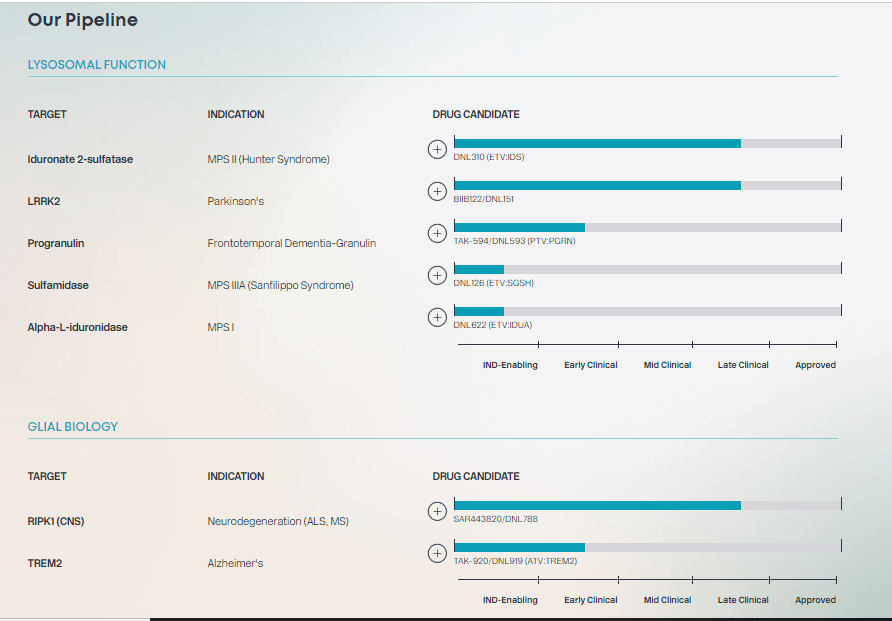Expand the BIIB122/DNL151 plus icon

click(x=437, y=192)
